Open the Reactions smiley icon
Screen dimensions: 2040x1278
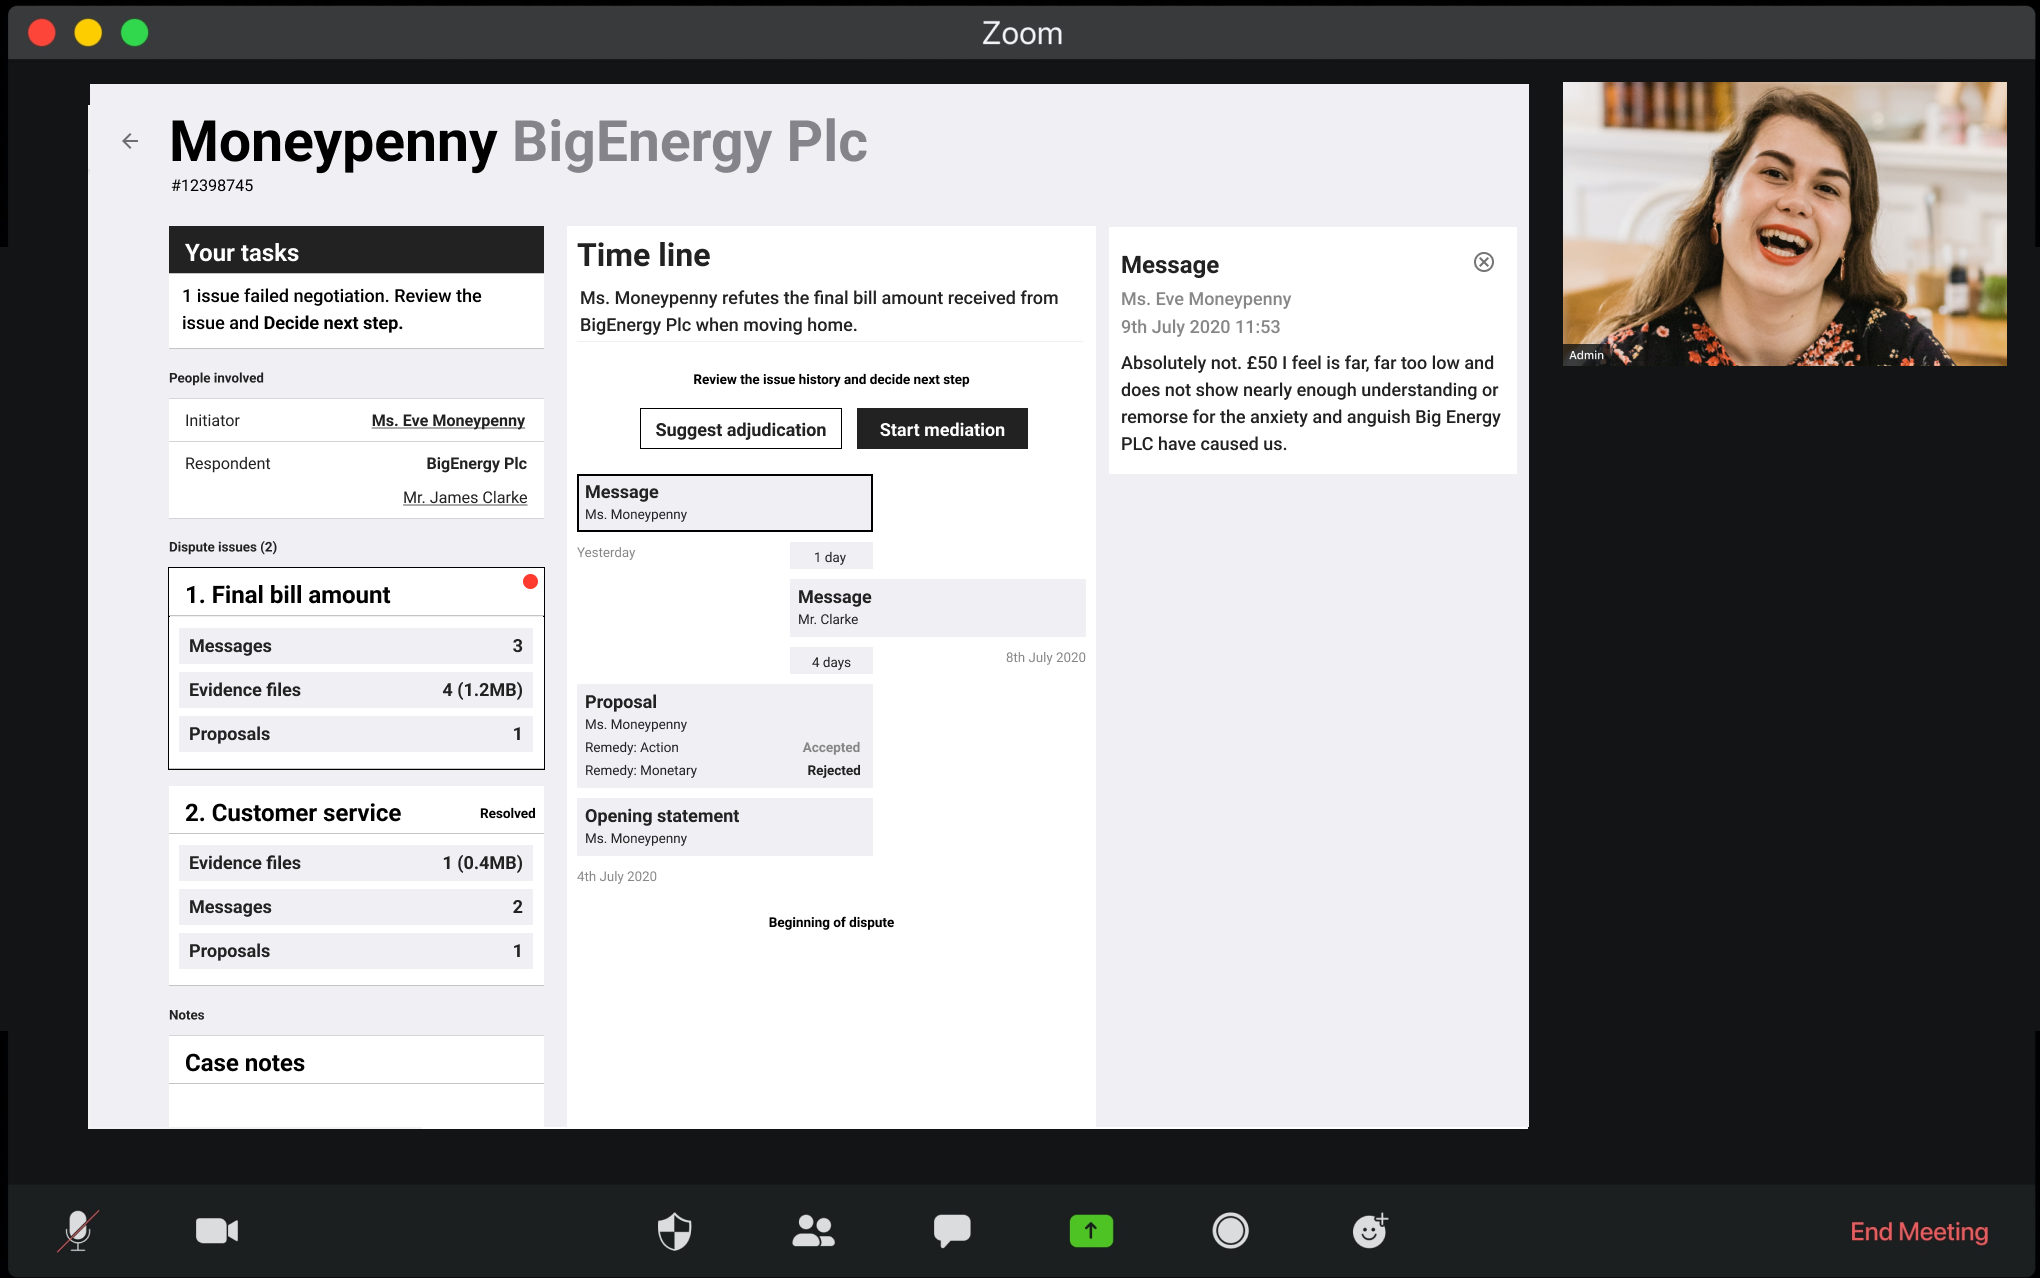pos(1370,1231)
